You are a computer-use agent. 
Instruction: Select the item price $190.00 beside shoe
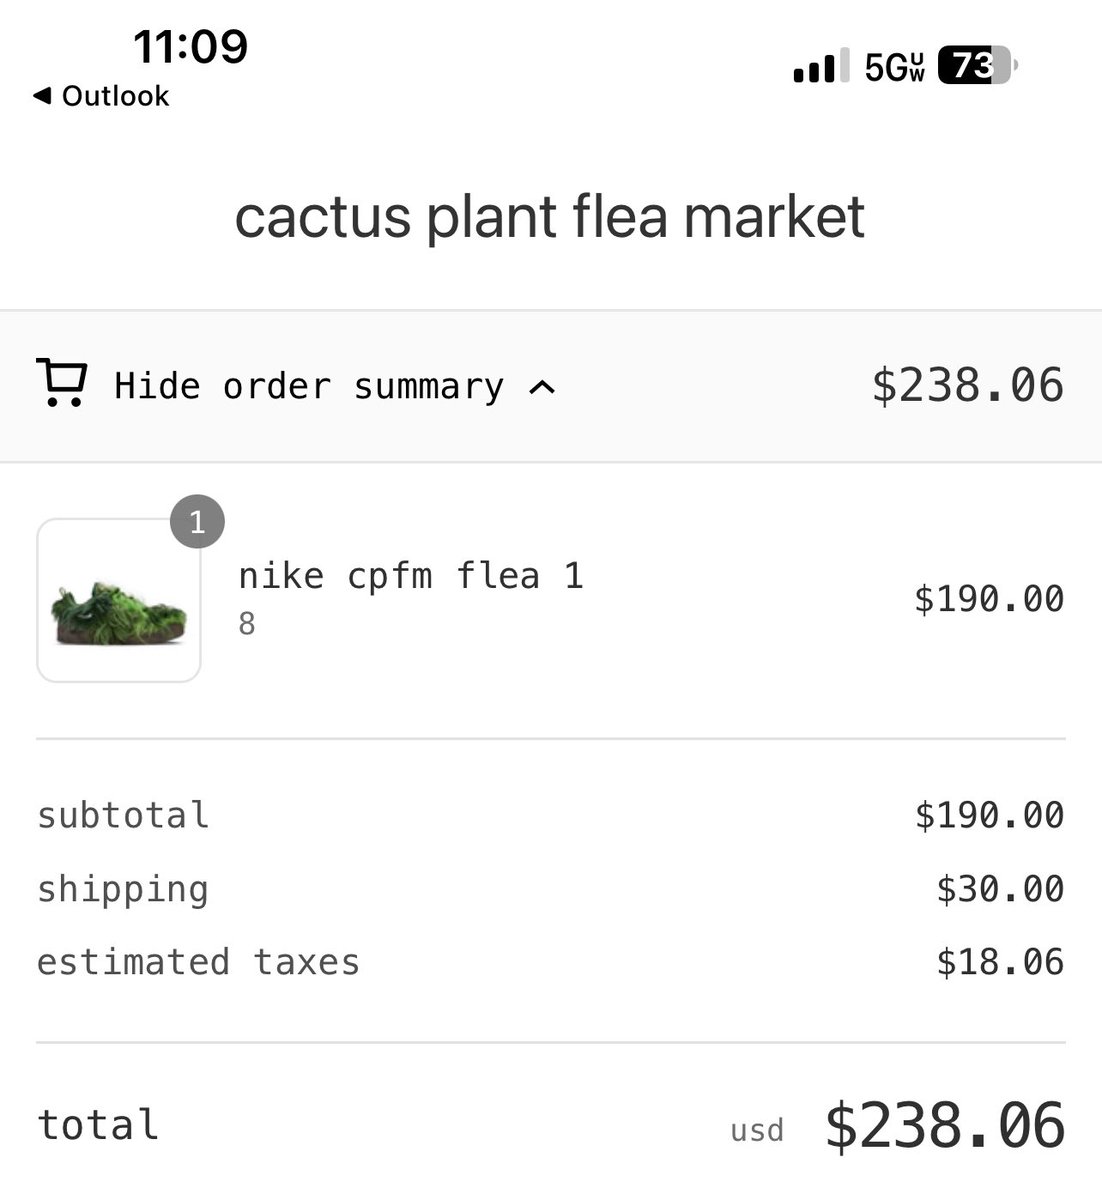point(989,599)
